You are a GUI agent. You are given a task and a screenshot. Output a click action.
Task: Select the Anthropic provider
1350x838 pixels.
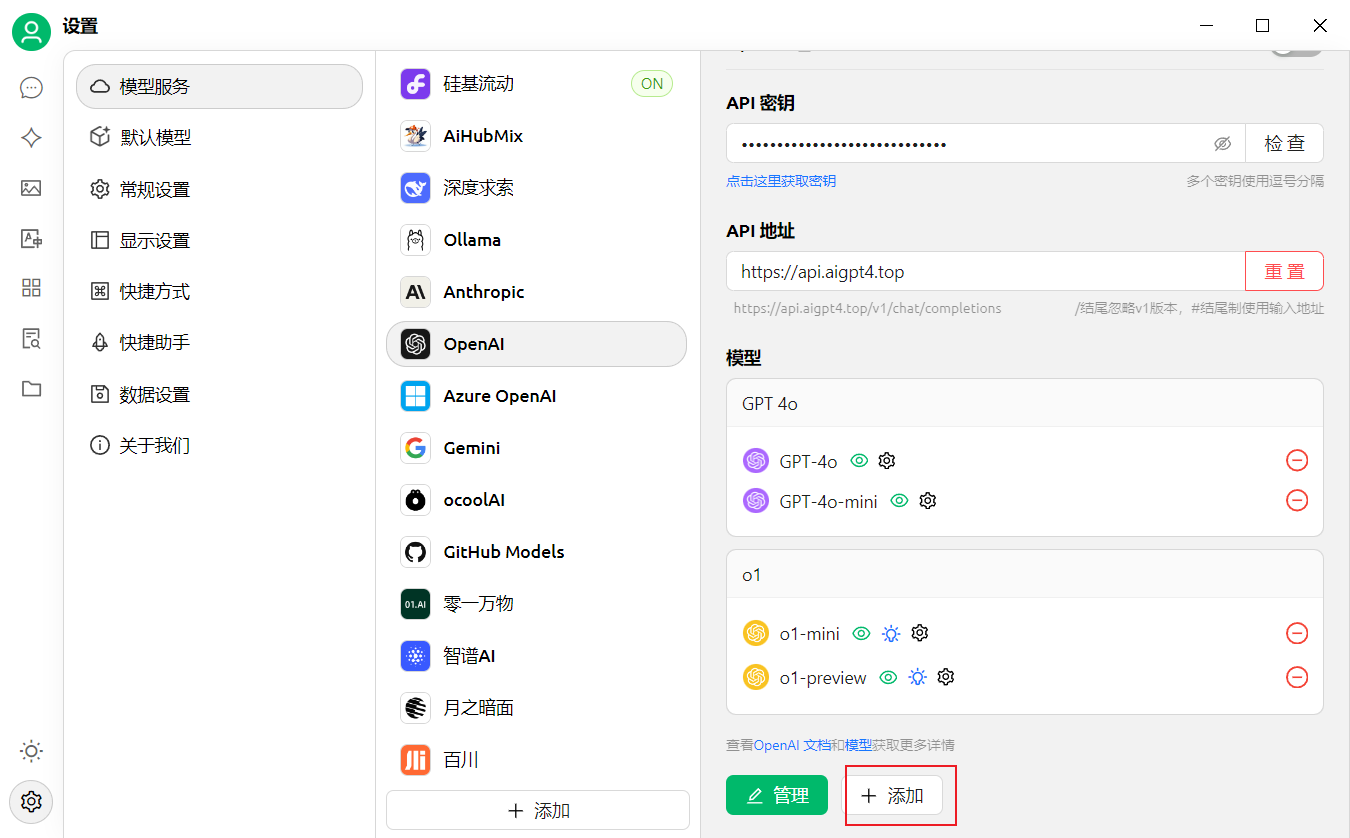(x=536, y=292)
